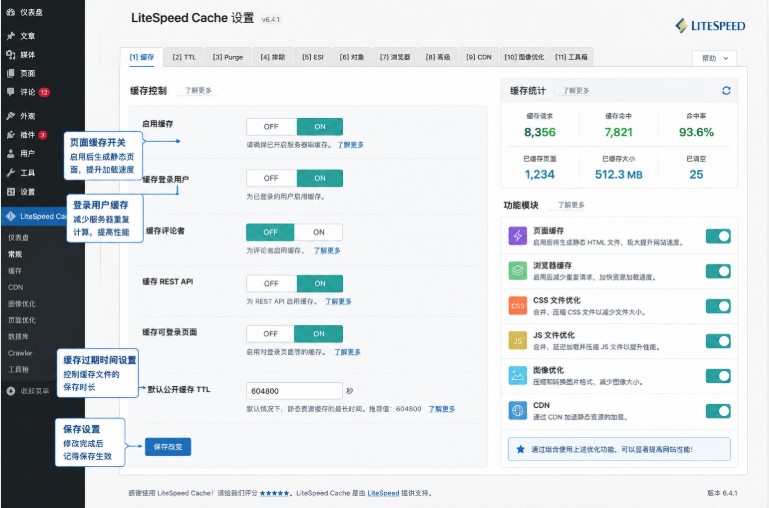Click the comments count badge 12

coord(44,92)
